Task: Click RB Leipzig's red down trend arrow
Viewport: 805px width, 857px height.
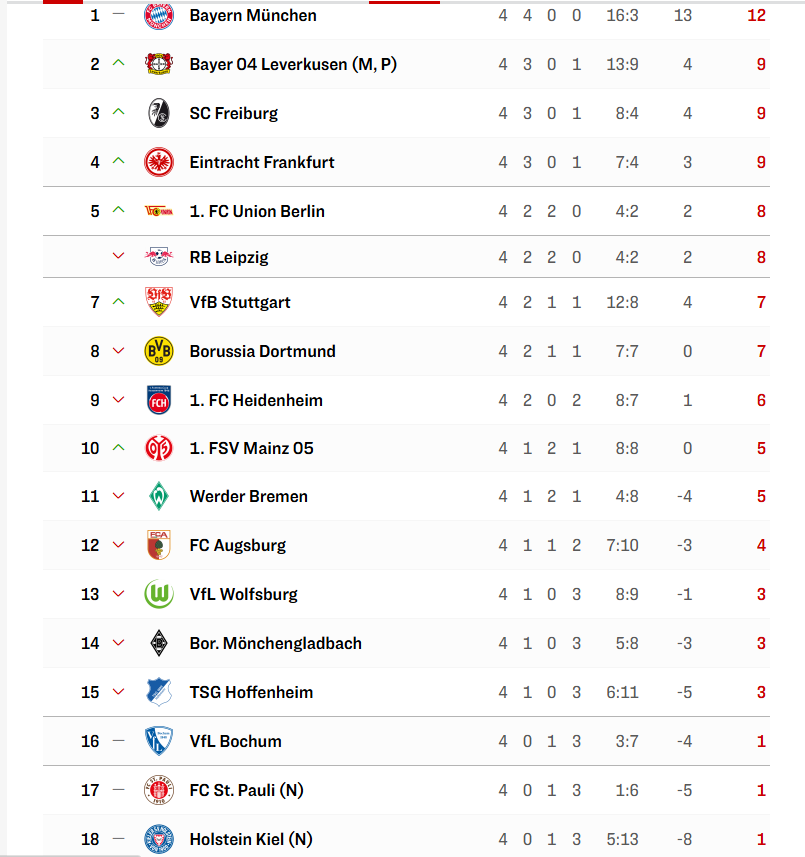Action: (119, 256)
